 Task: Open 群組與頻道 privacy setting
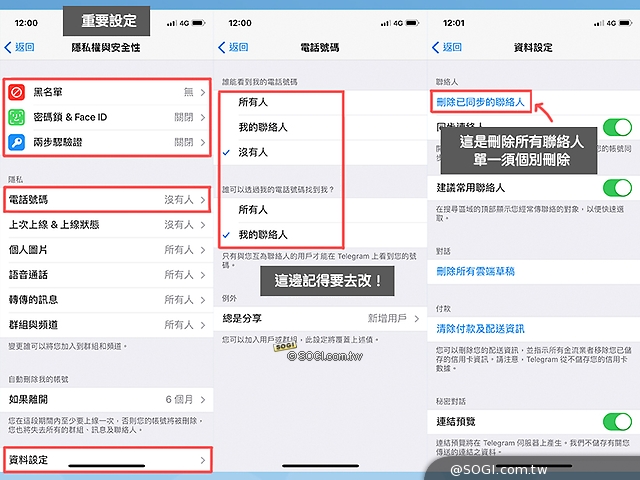(107, 325)
